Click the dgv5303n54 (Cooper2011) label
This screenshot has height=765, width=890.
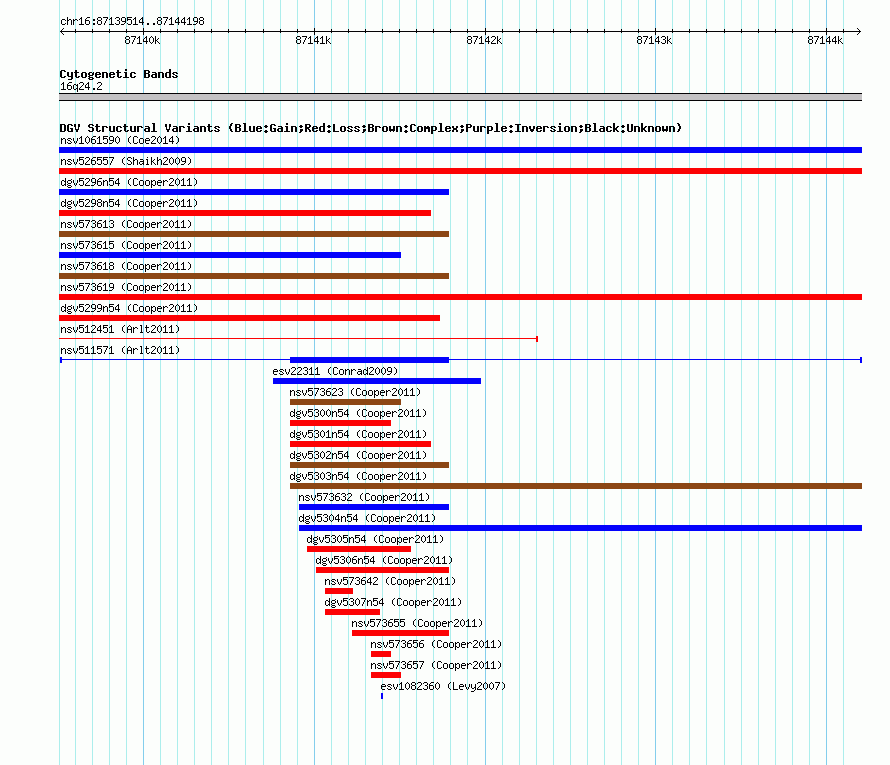358,476
